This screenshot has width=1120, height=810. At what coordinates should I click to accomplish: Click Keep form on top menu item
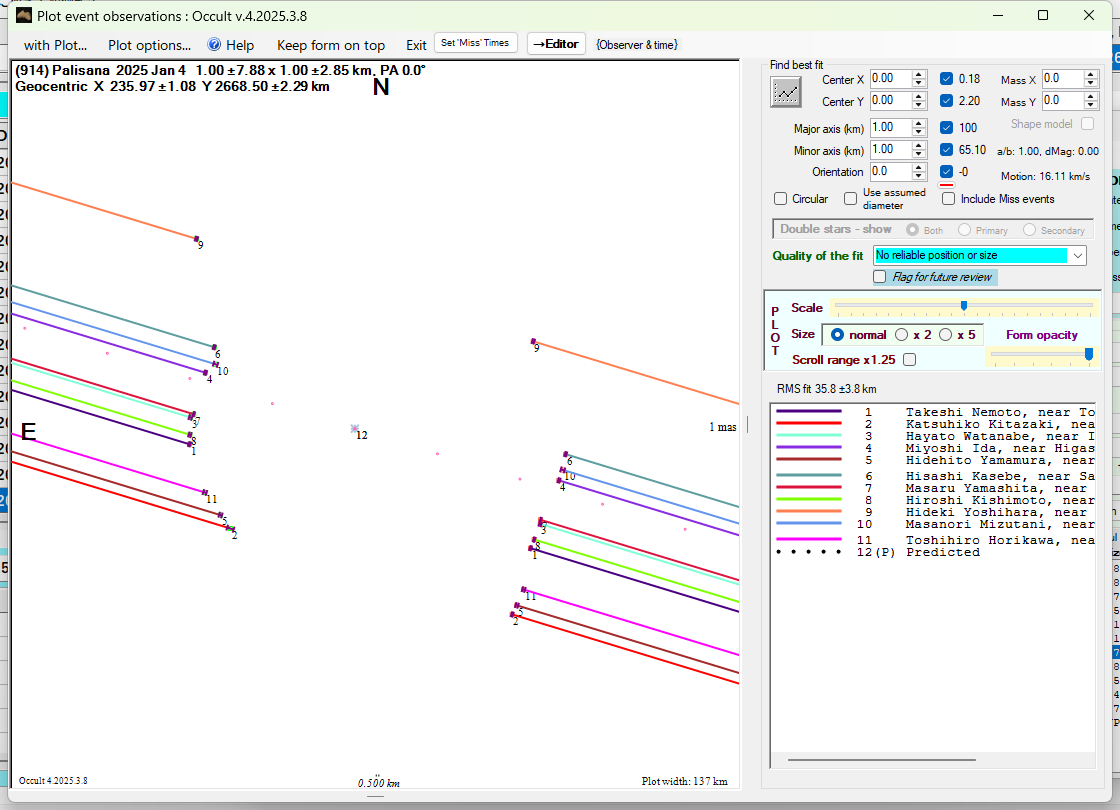(330, 45)
